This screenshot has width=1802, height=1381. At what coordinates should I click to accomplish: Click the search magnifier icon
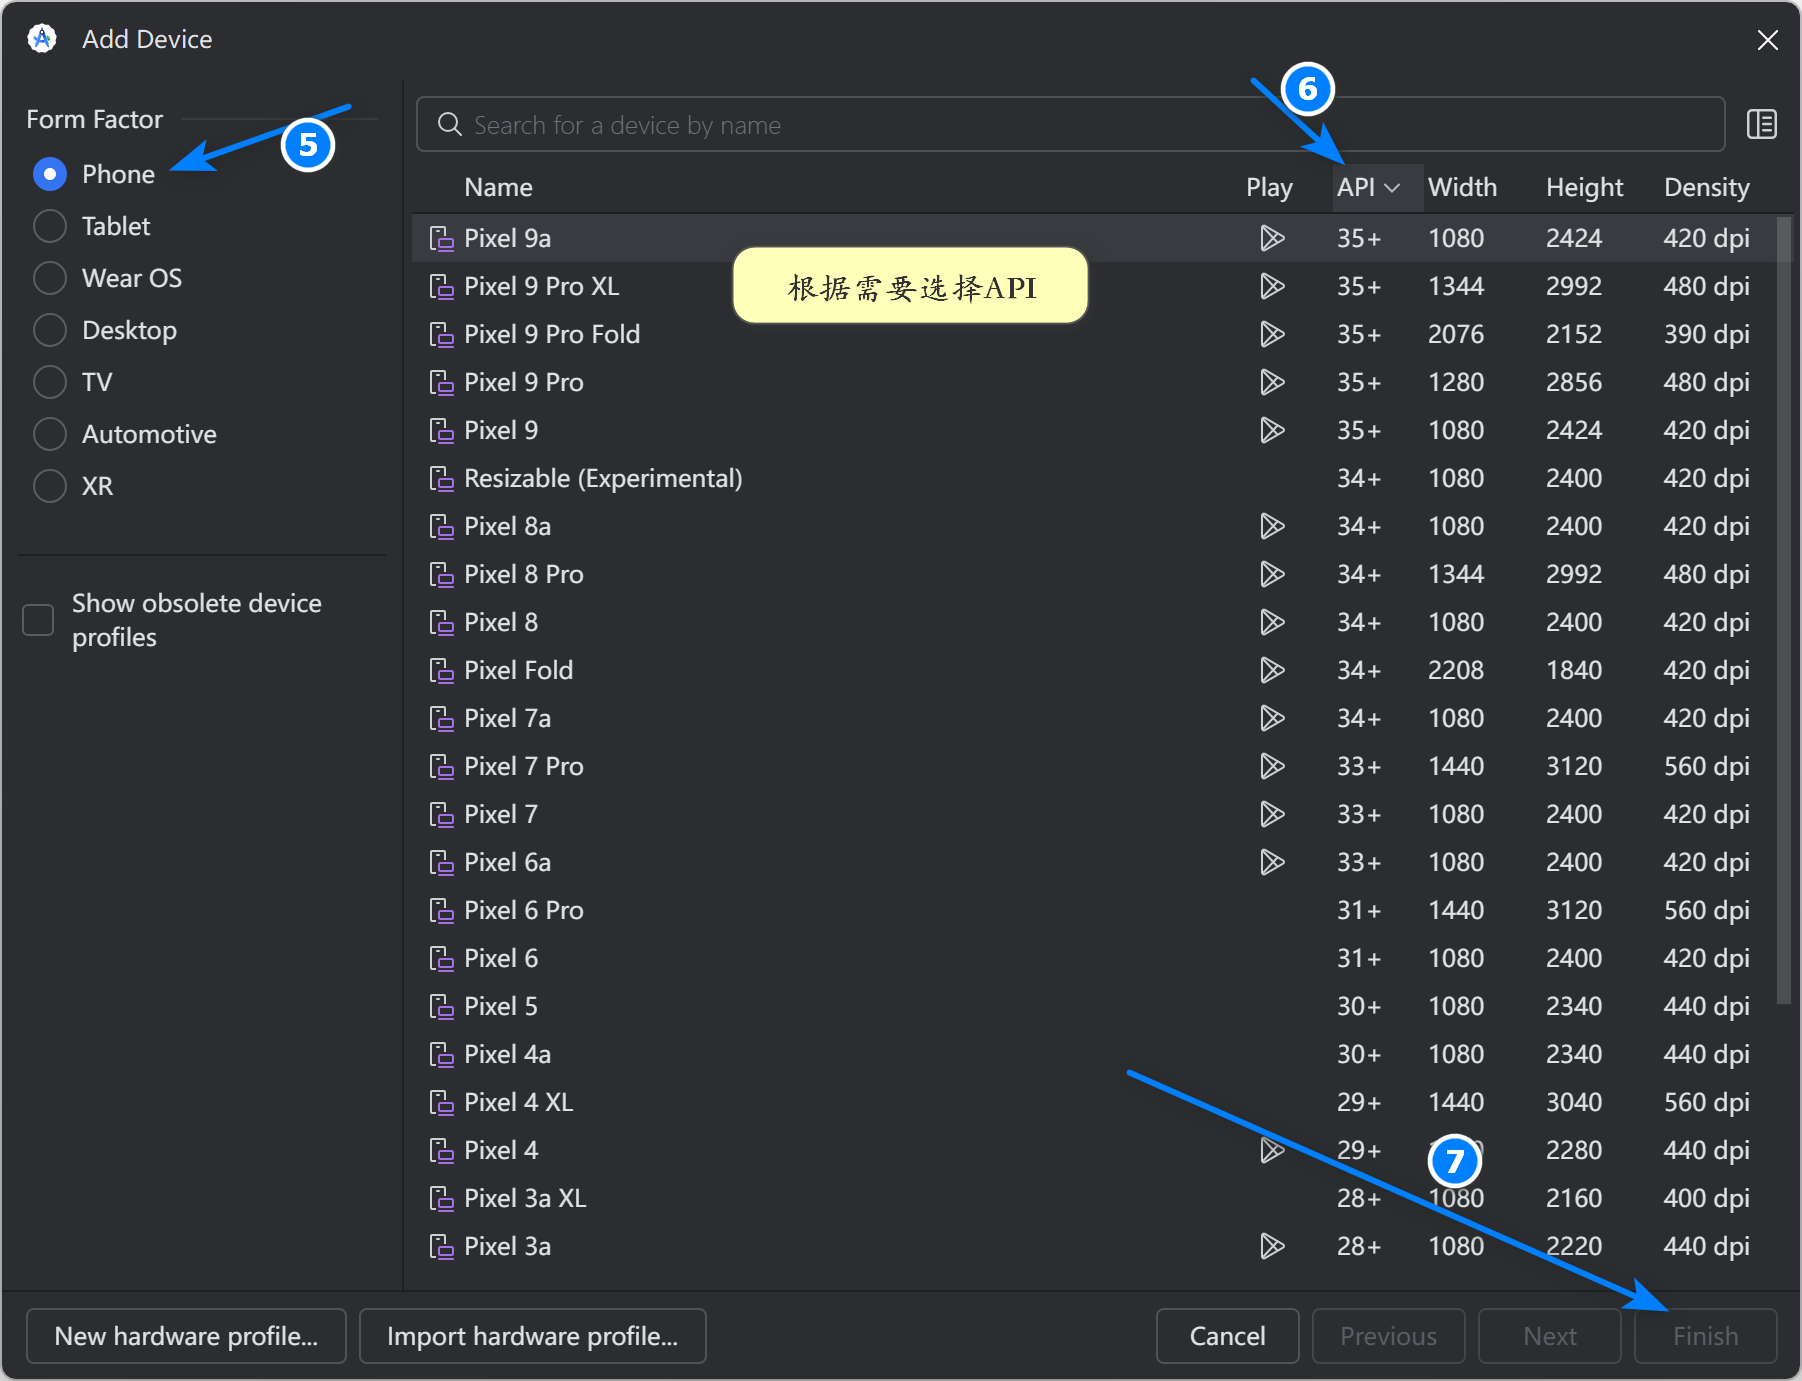[450, 124]
